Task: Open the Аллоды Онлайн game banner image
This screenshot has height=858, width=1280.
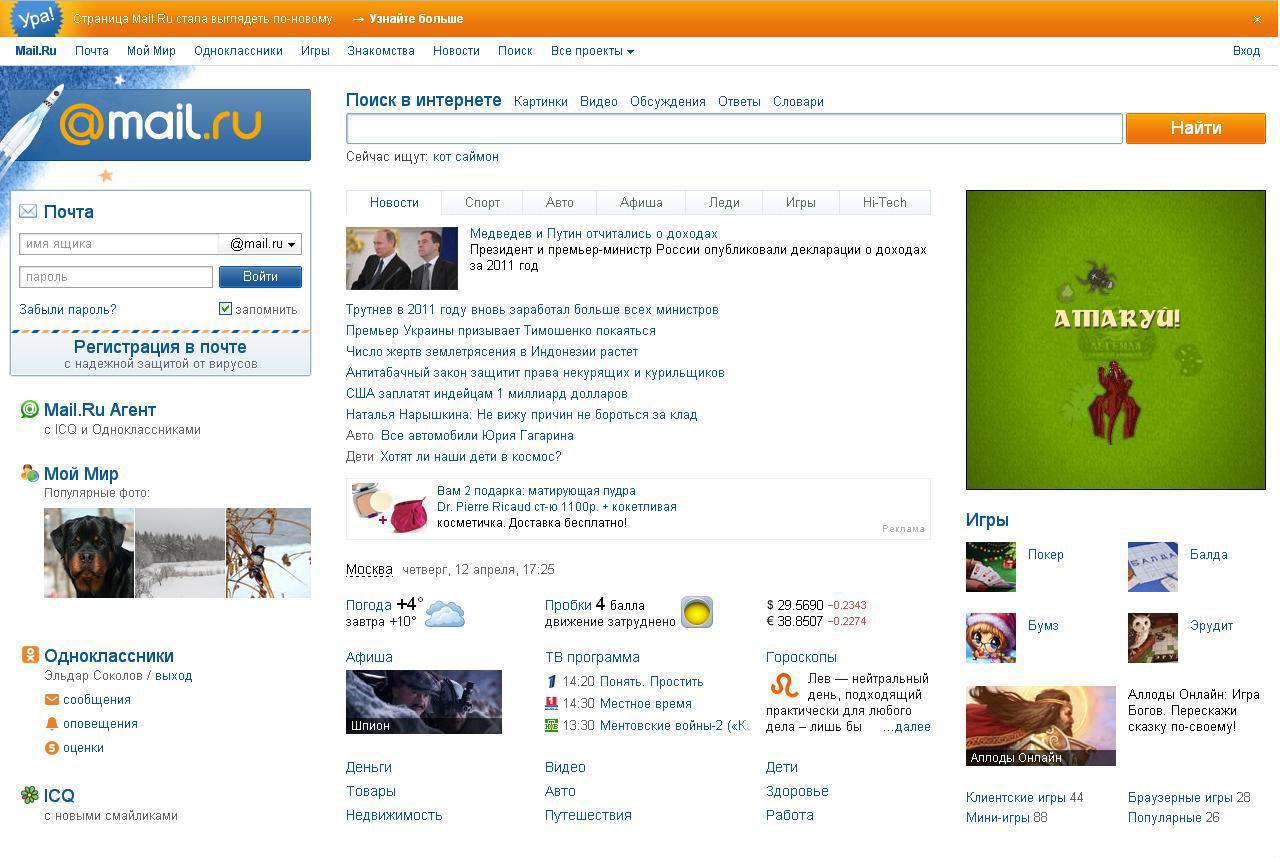Action: click(1041, 726)
